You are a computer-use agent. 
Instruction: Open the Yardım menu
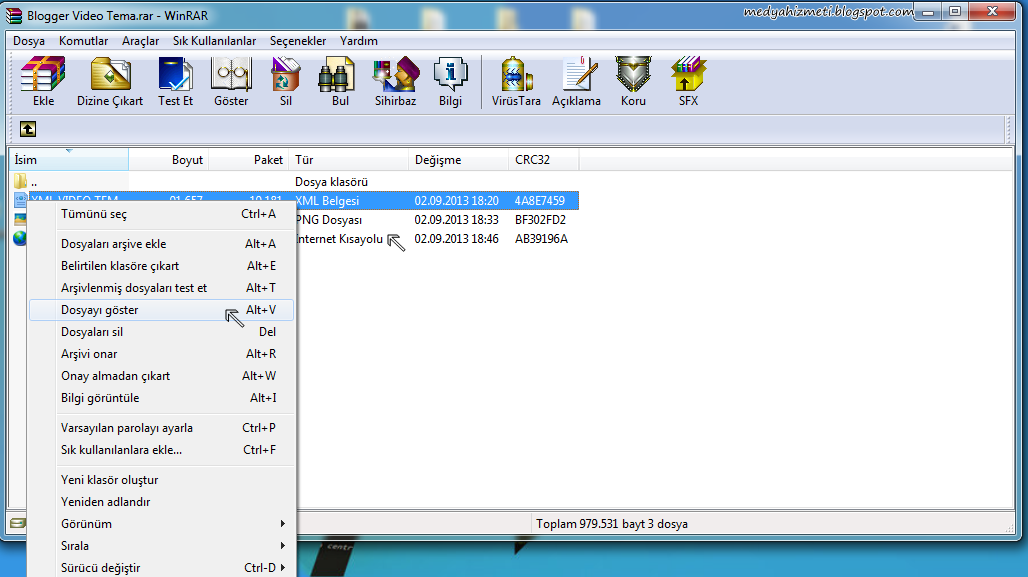pos(359,41)
